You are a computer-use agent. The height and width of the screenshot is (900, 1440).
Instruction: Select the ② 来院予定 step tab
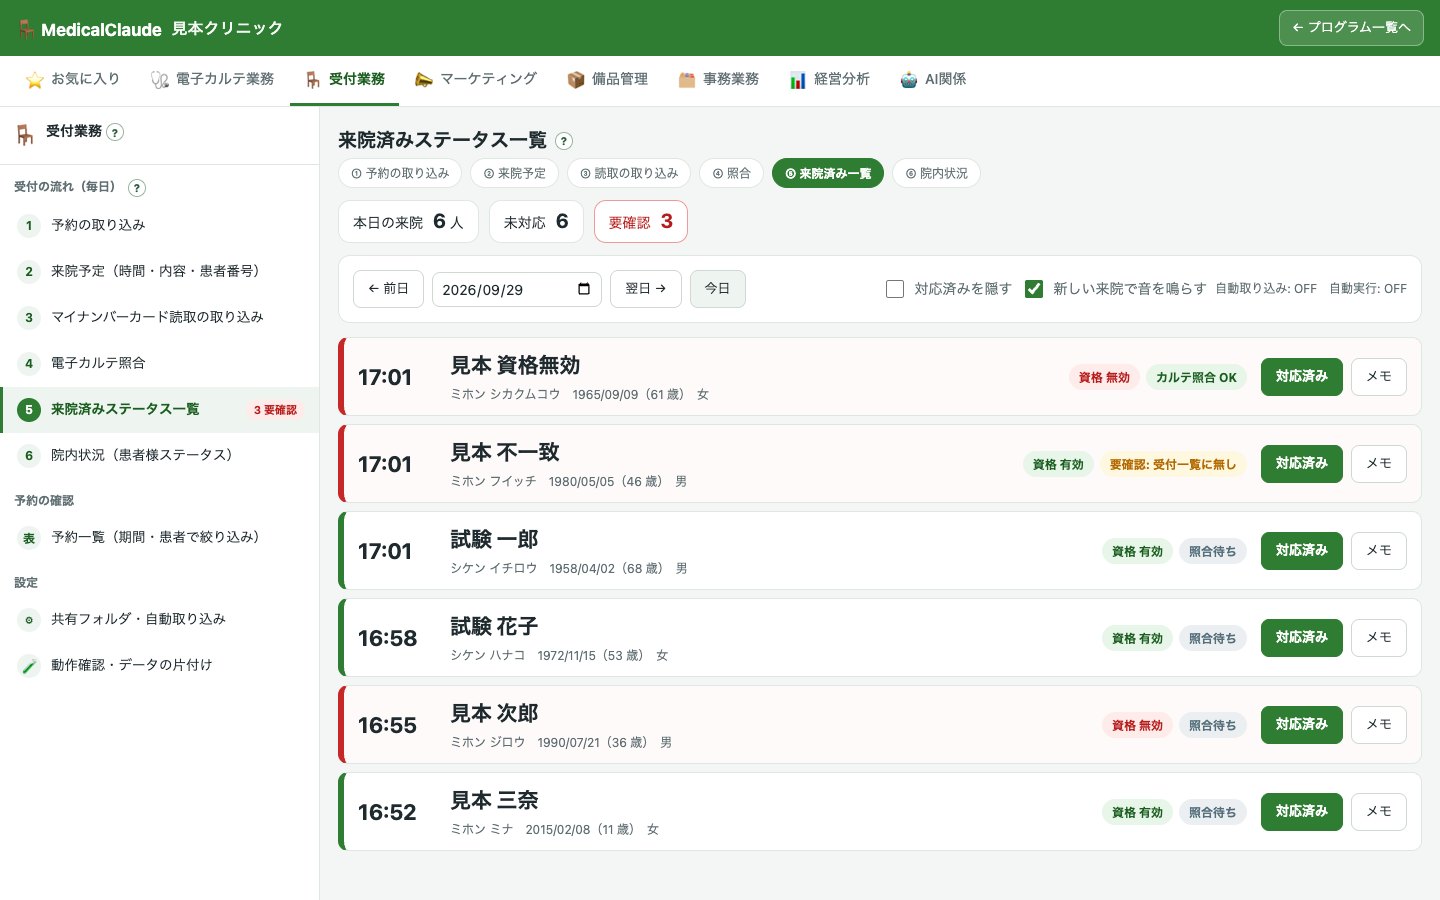[x=515, y=173]
